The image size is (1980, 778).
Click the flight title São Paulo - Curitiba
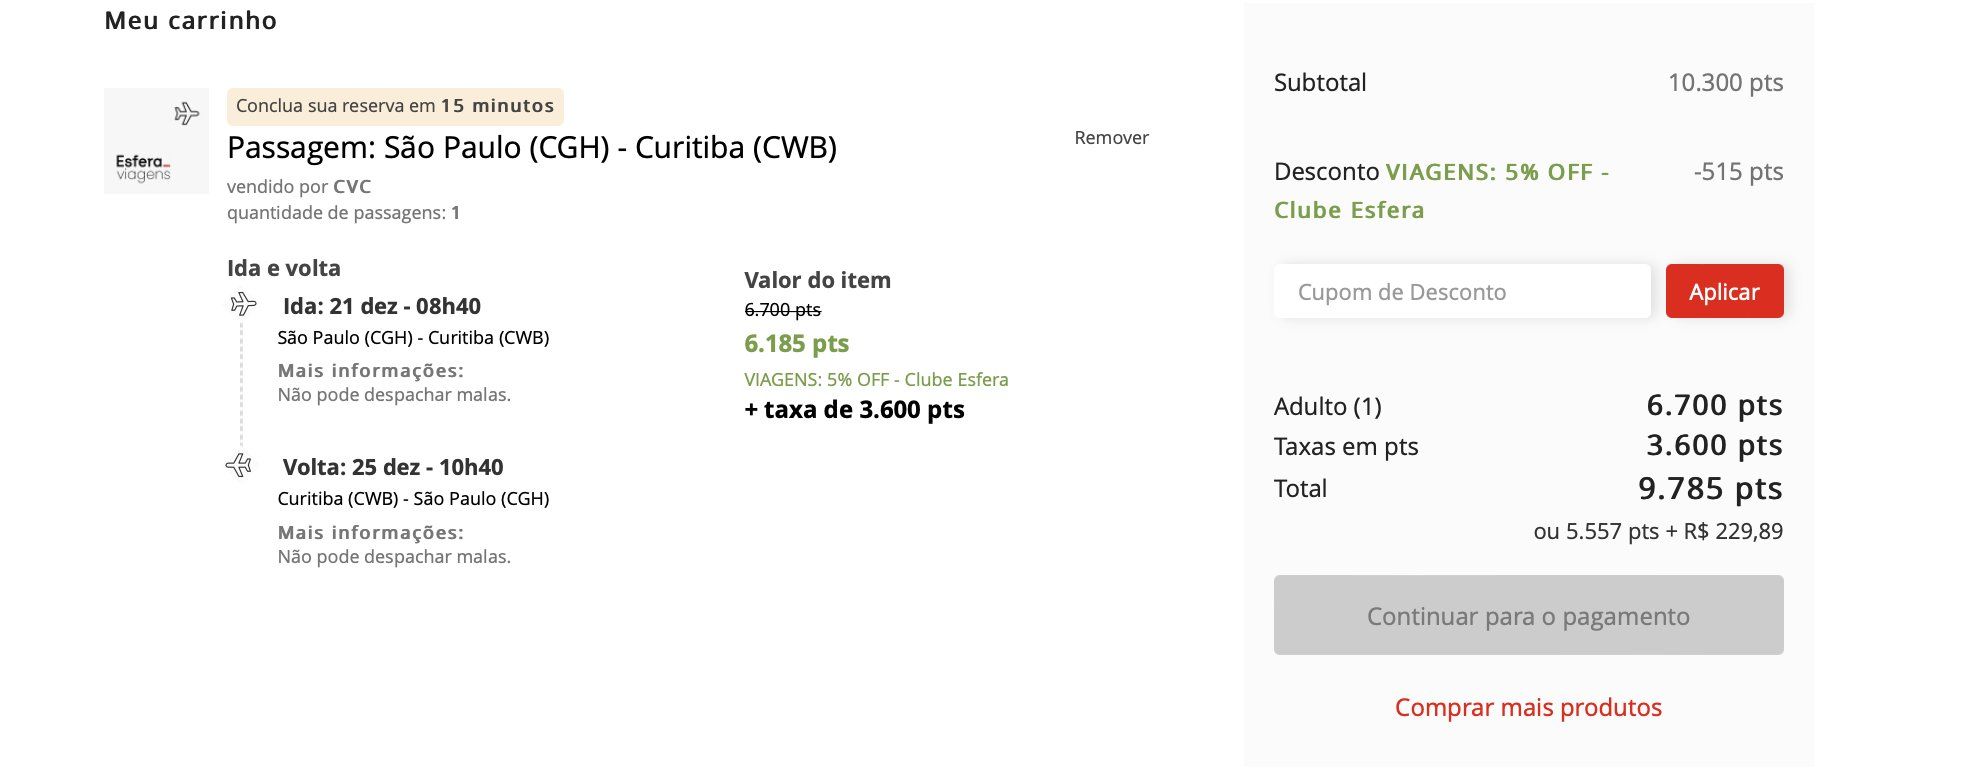[532, 148]
